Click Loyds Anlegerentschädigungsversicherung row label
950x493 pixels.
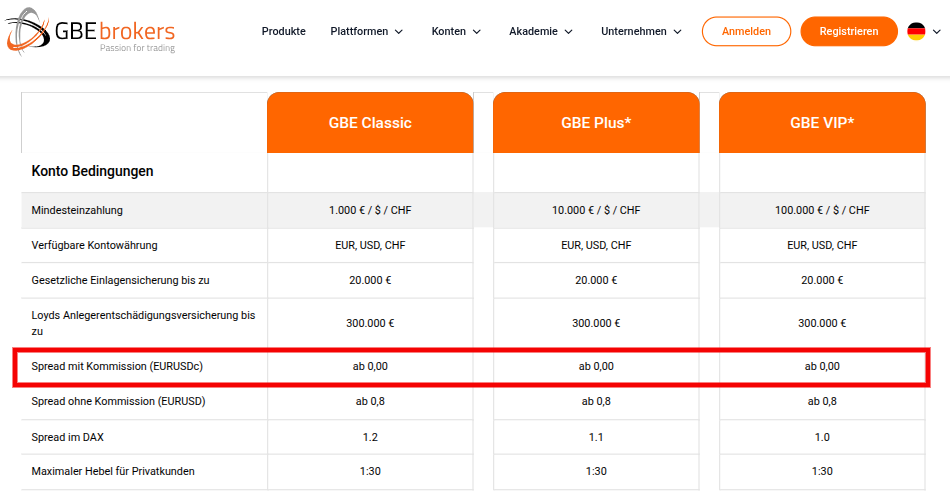pyautogui.click(x=144, y=323)
